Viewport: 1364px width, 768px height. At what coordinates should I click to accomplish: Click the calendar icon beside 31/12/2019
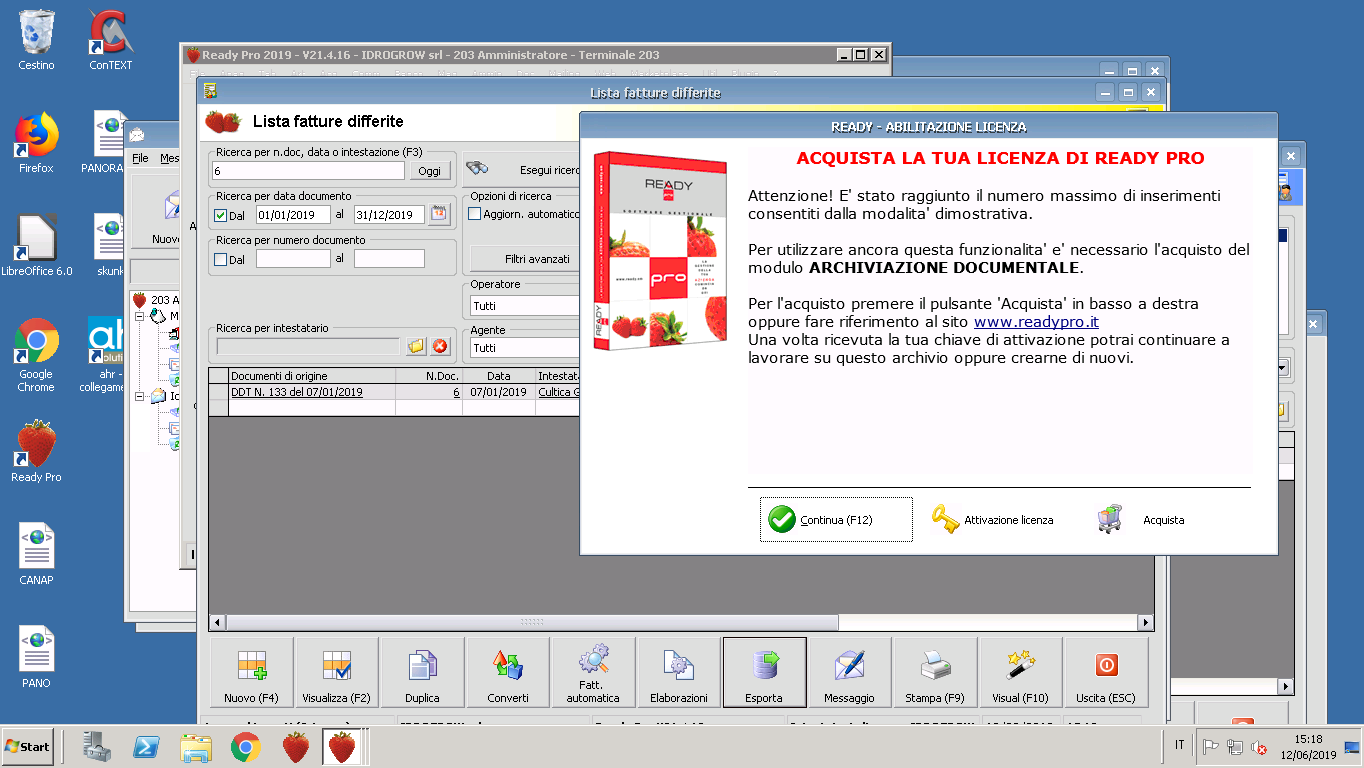click(x=440, y=214)
